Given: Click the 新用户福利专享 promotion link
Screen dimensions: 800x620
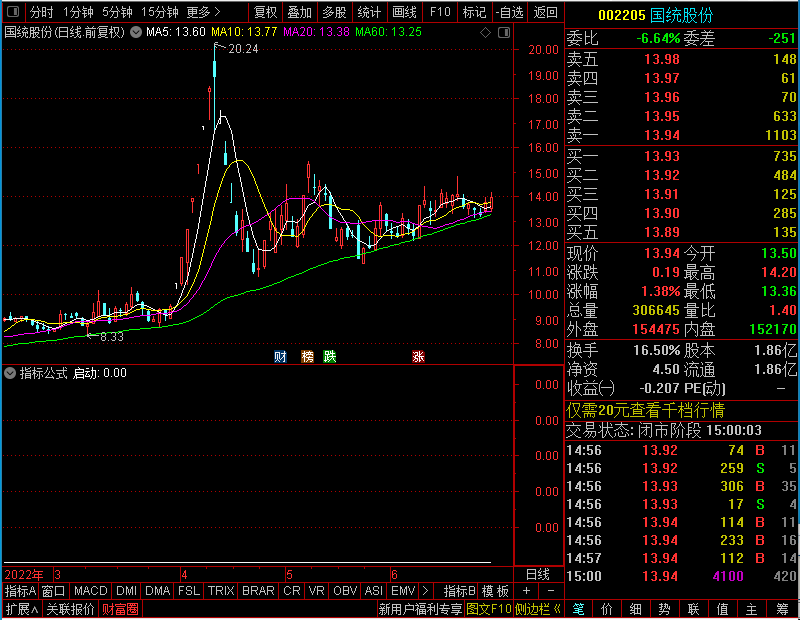Looking at the screenshot, I should tap(420, 609).
